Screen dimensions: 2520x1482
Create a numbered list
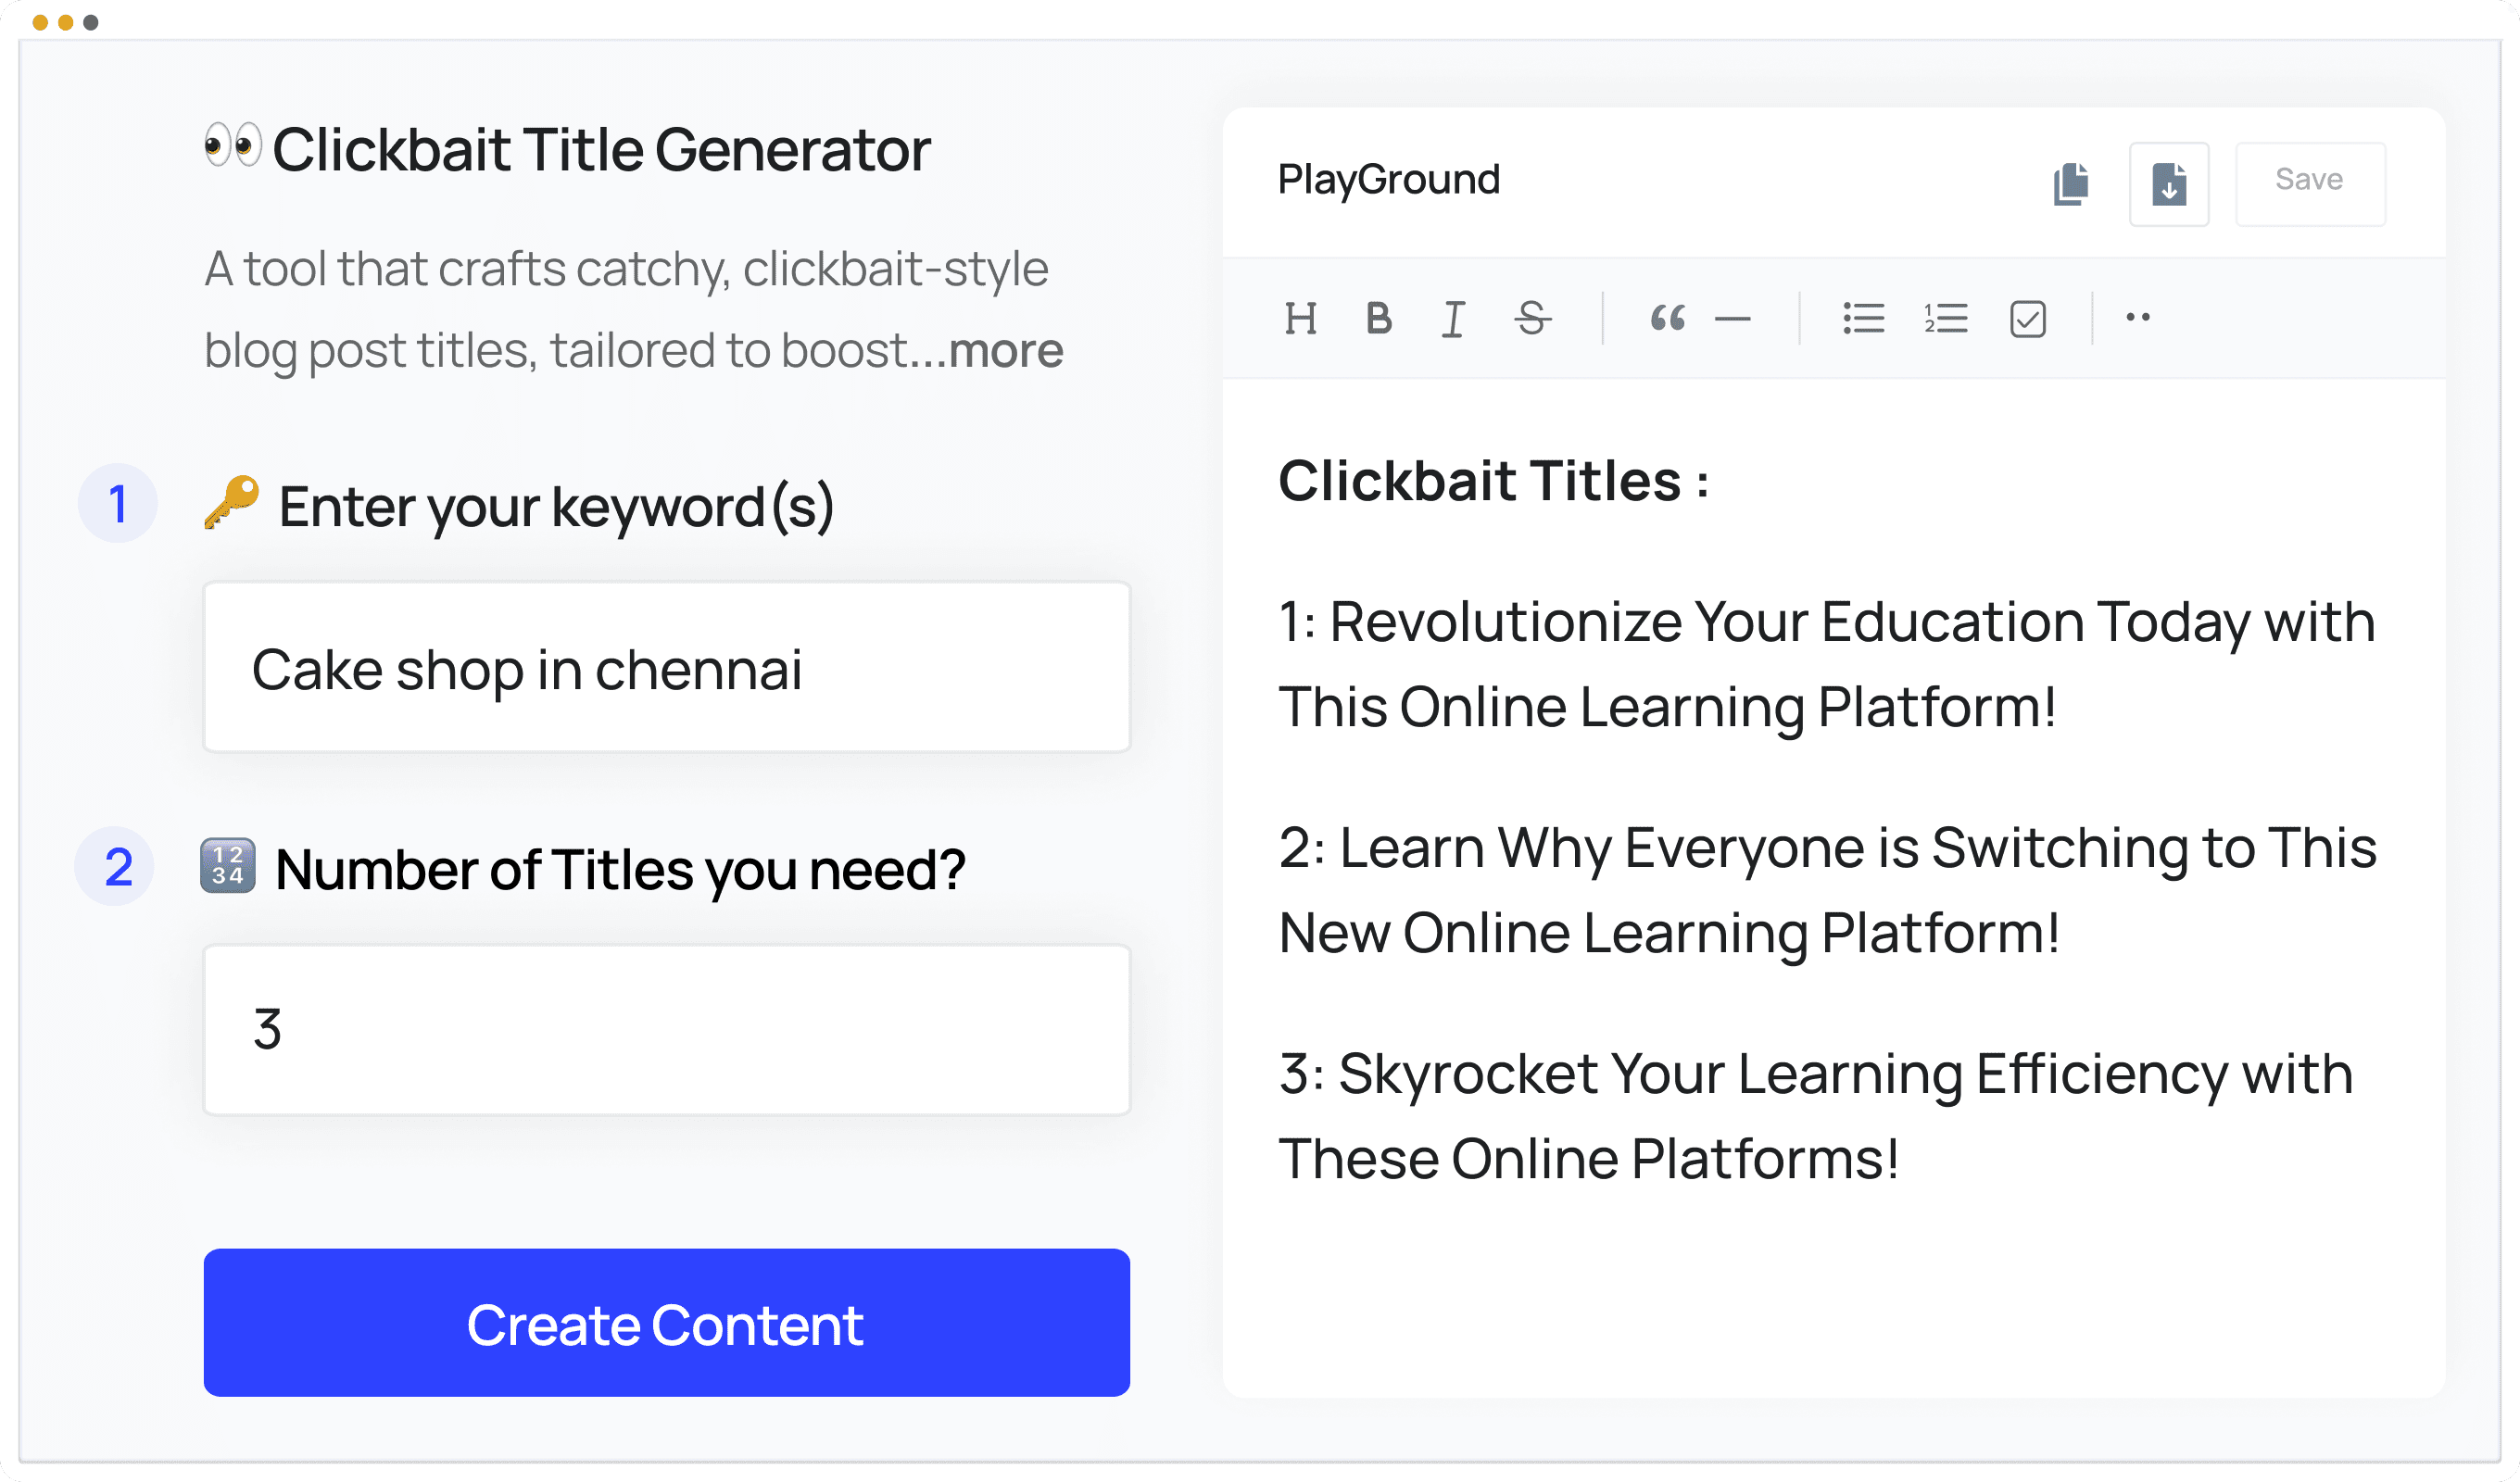(x=1944, y=318)
